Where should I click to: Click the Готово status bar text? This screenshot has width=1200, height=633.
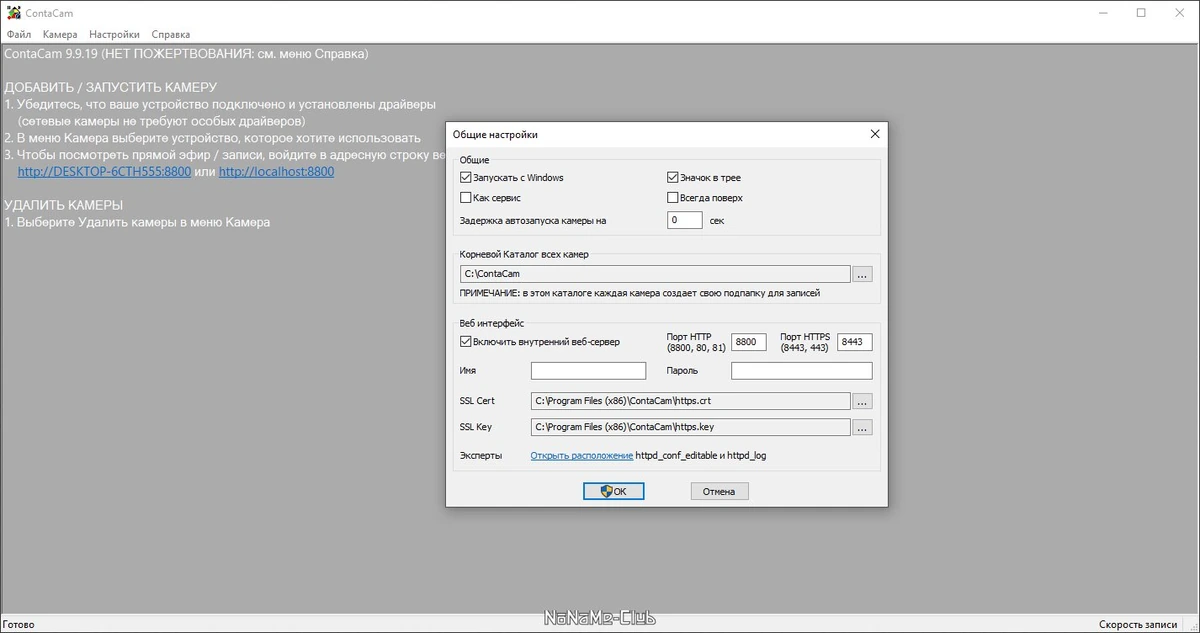click(18, 624)
